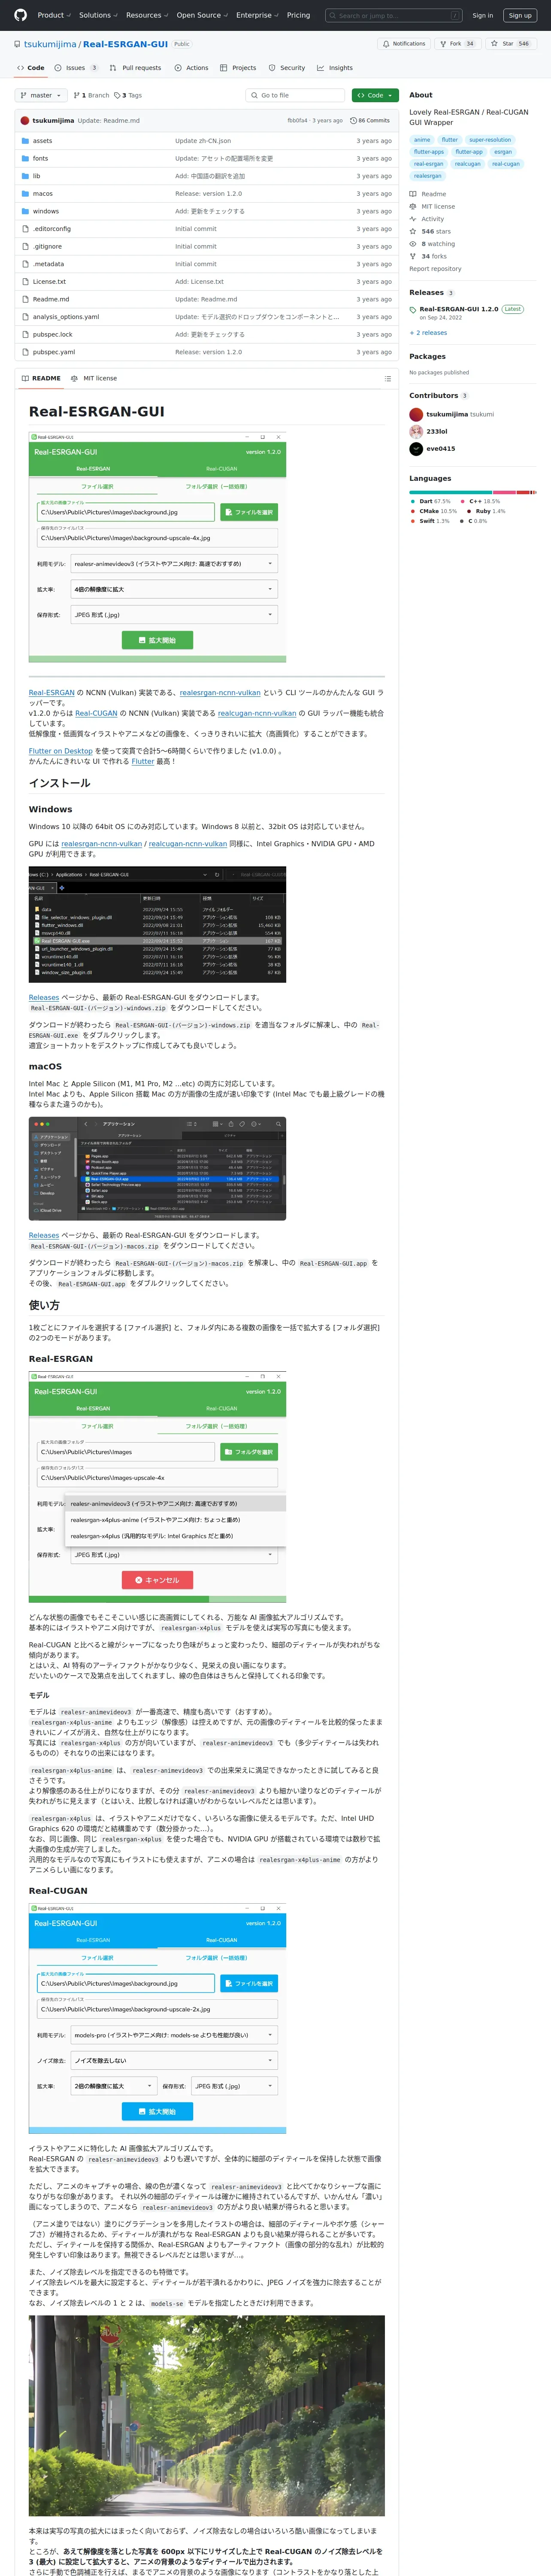Focus the Go to file field

coord(295,95)
